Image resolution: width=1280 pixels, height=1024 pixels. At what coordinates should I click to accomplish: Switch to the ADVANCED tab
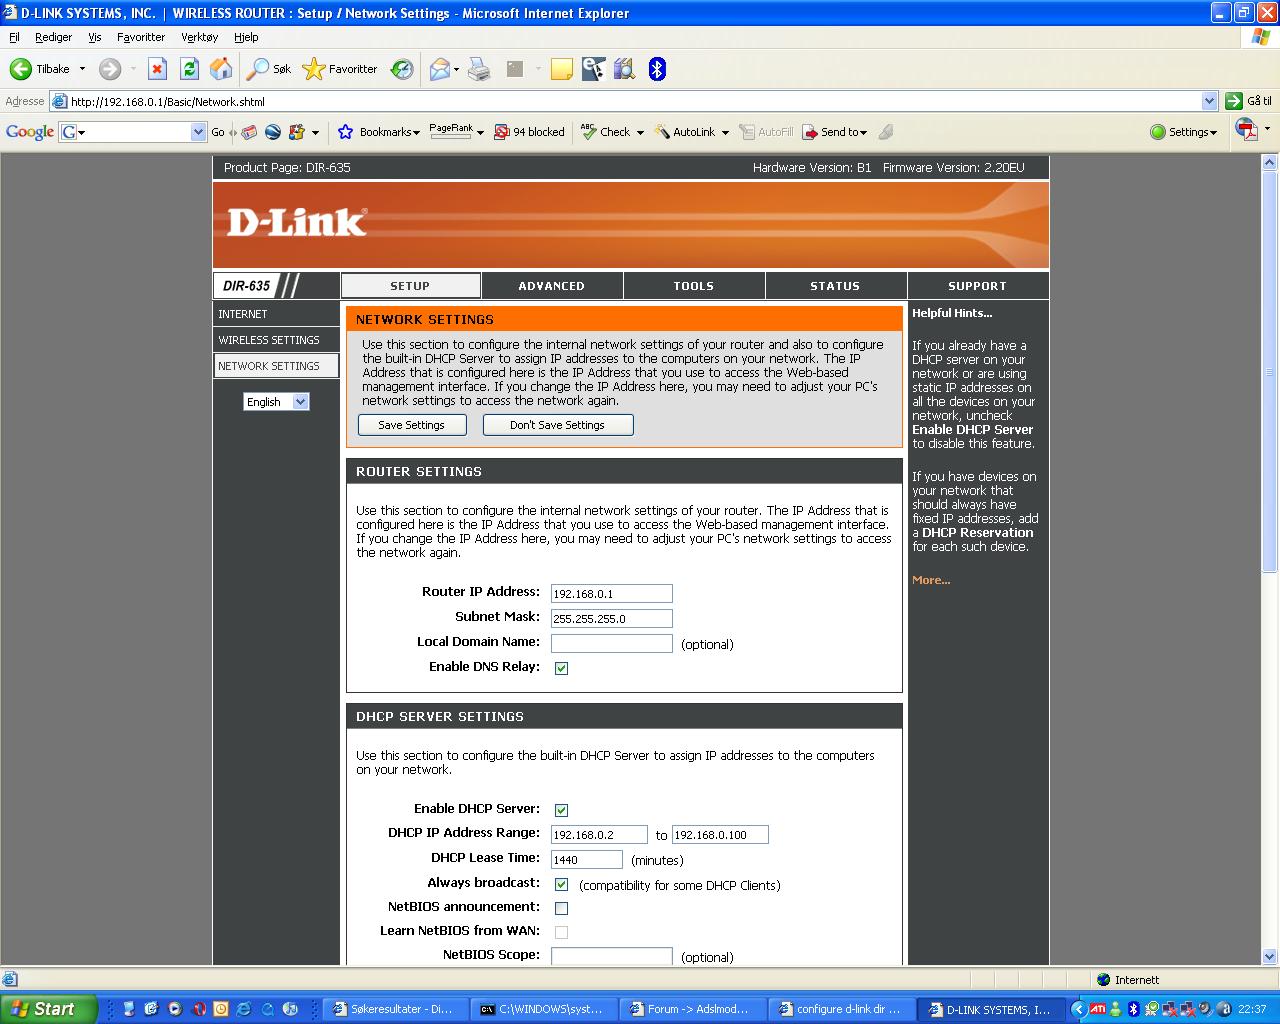[552, 286]
